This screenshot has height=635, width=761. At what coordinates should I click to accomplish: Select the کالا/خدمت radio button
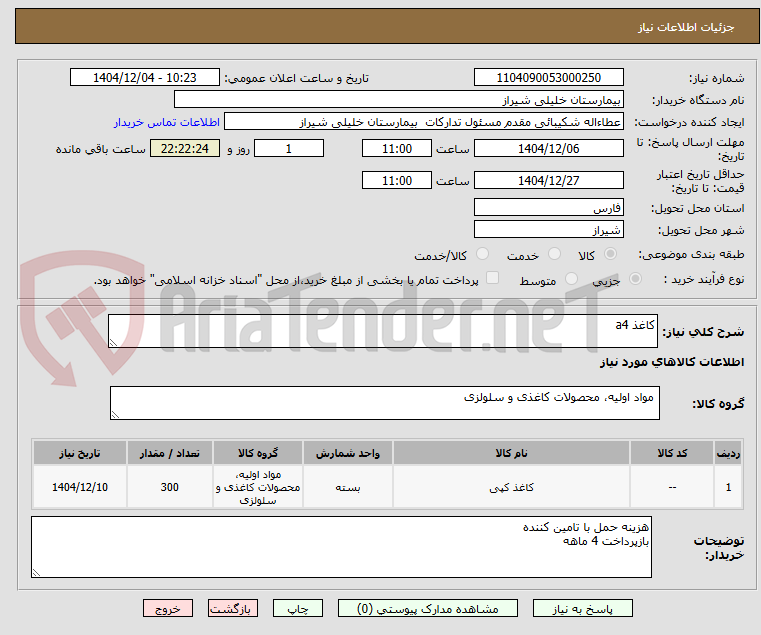click(x=482, y=254)
